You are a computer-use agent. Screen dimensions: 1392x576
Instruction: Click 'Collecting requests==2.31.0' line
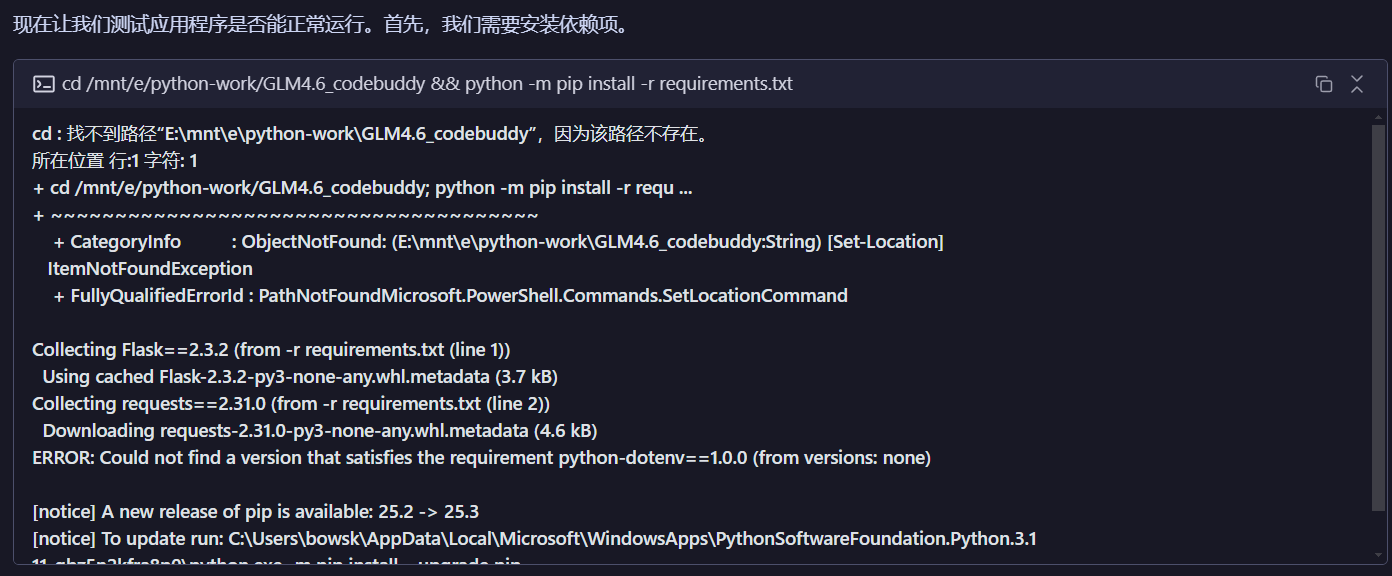(291, 404)
